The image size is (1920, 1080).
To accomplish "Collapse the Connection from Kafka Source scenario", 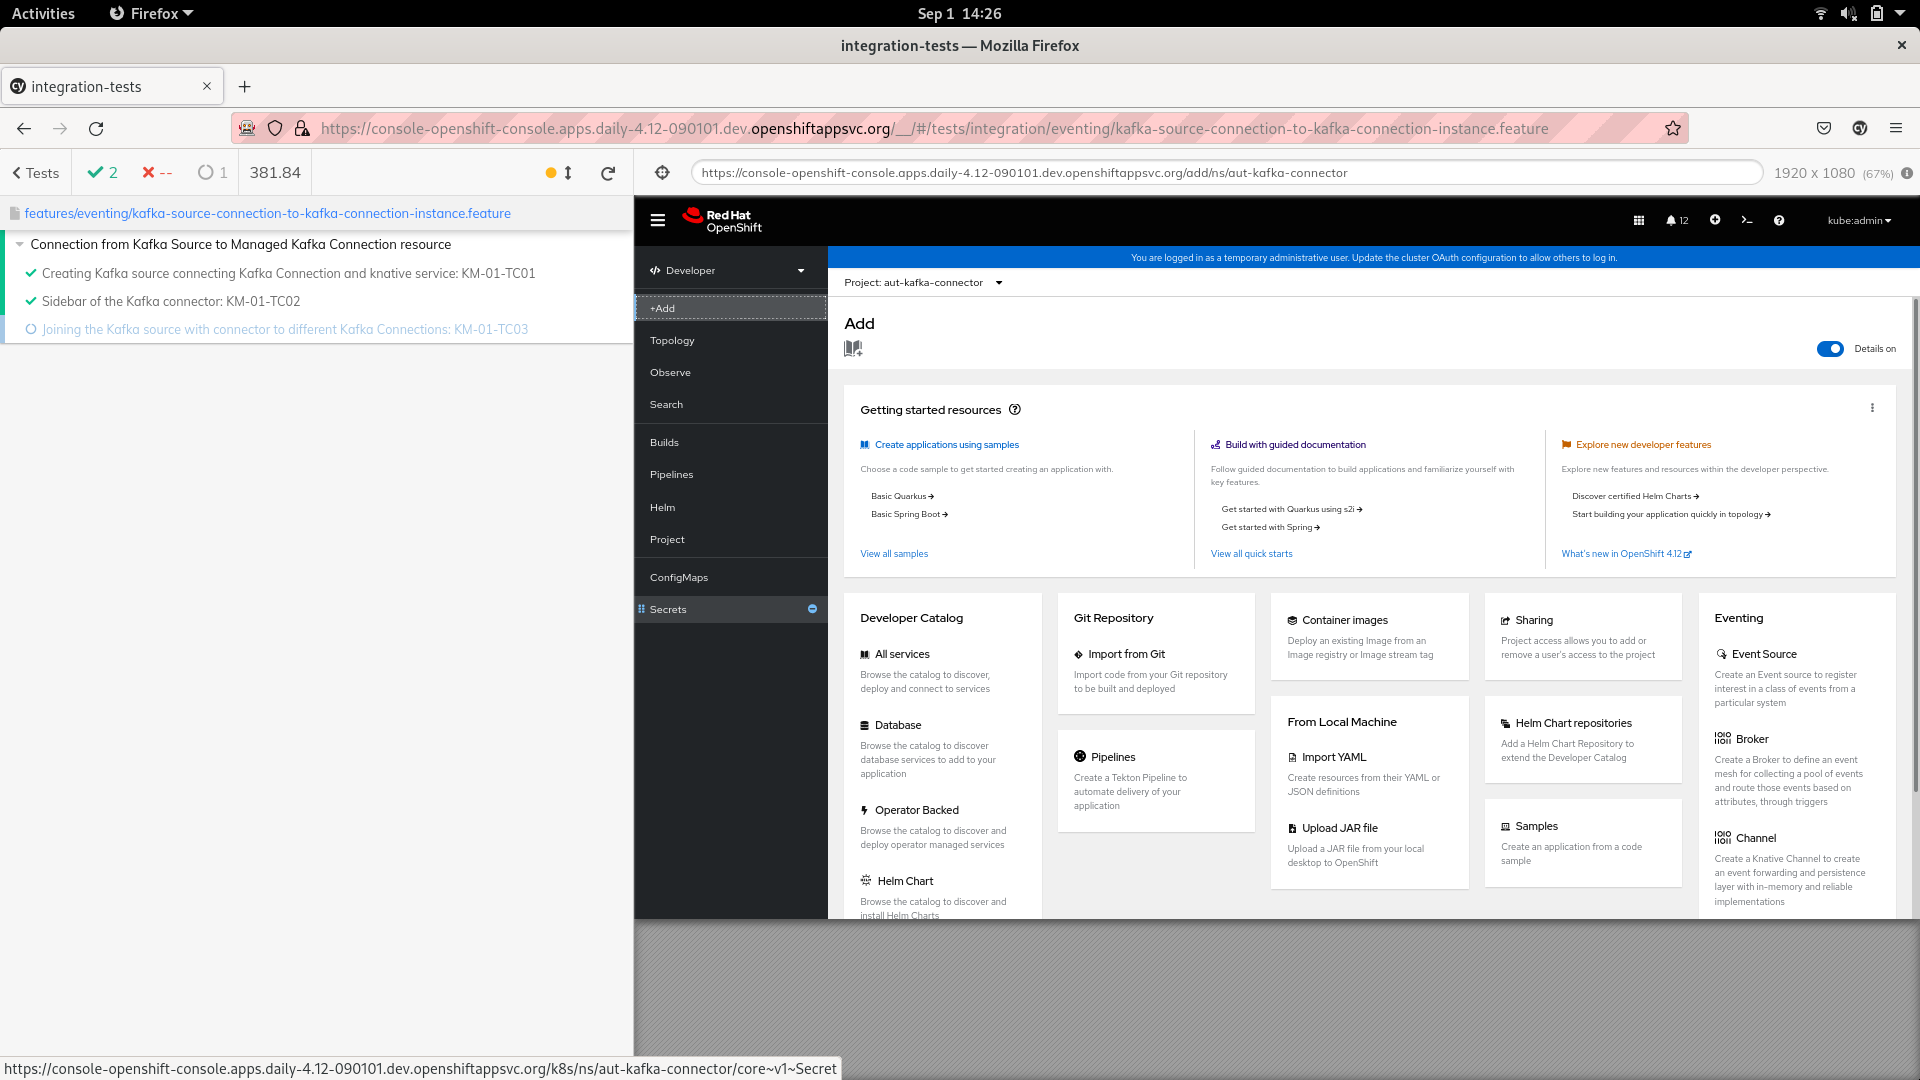I will point(18,244).
